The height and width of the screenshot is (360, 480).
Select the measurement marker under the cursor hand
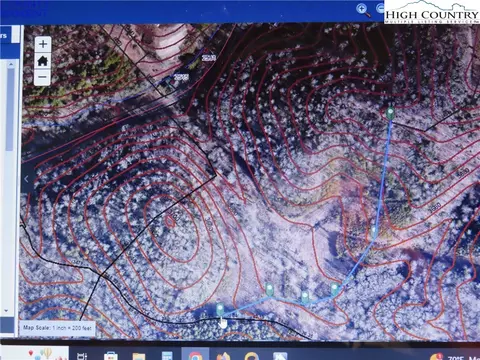click(x=220, y=309)
